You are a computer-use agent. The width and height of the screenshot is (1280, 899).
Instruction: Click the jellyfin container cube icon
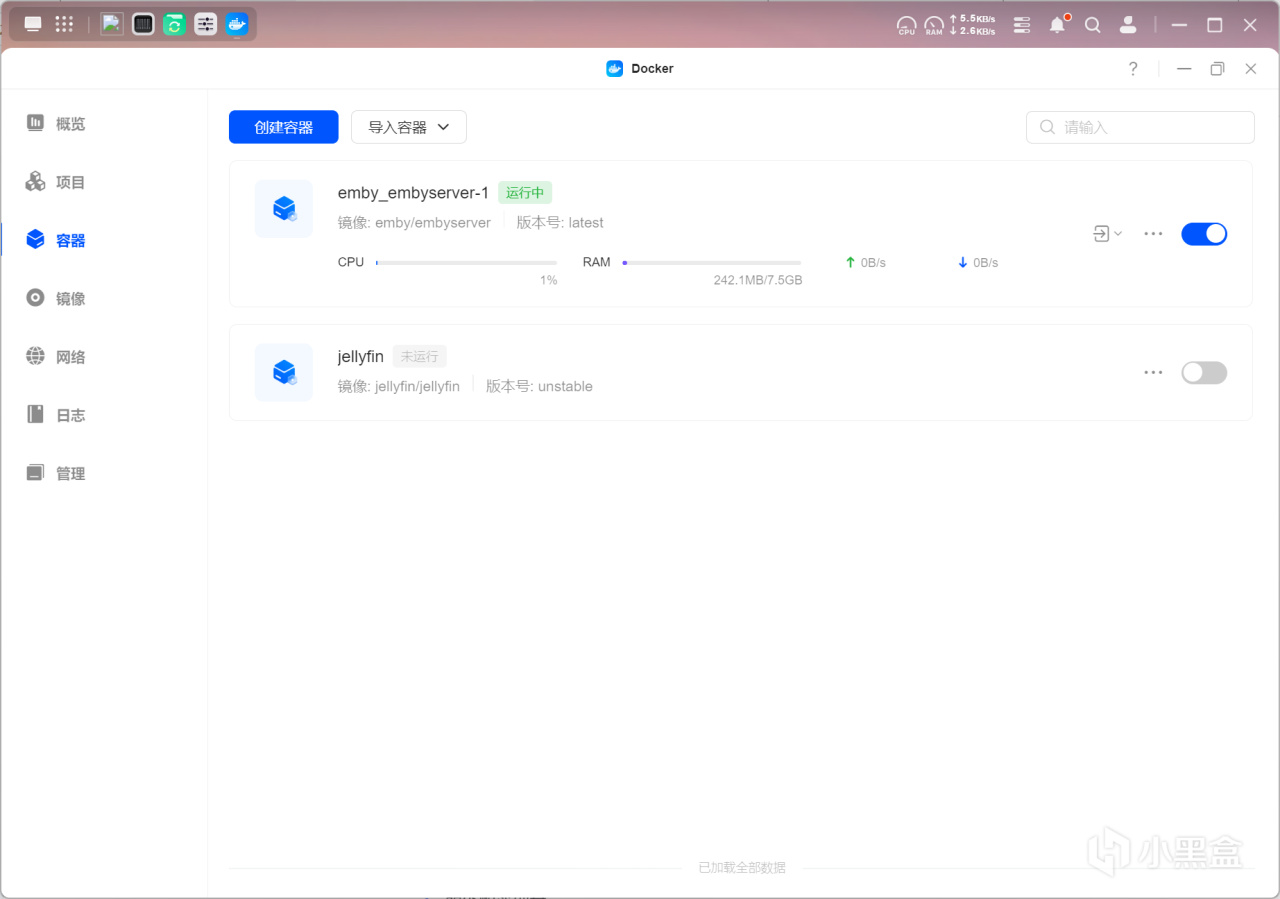click(x=284, y=373)
